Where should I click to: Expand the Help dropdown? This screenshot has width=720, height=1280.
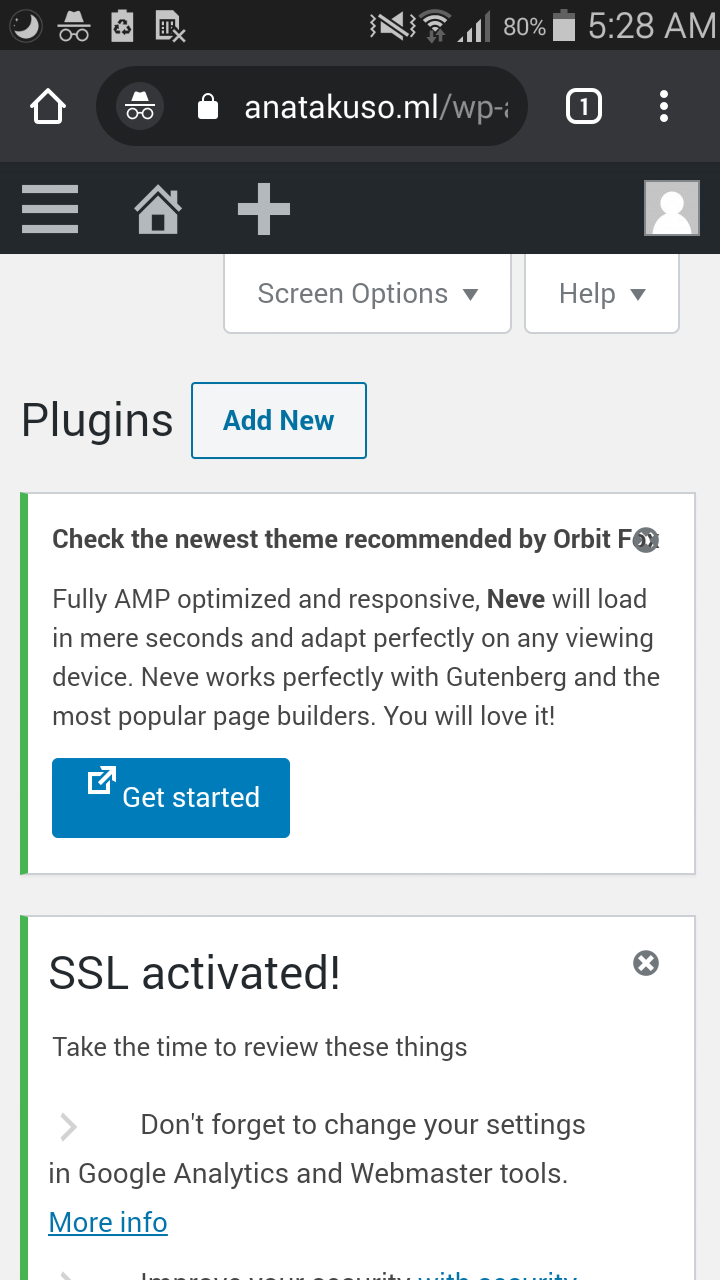tap(602, 294)
